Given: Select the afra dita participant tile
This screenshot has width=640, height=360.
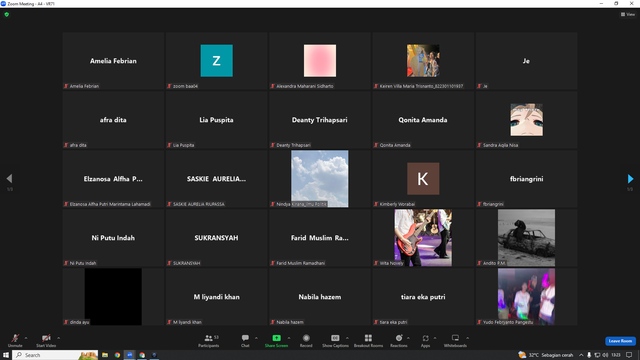Looking at the screenshot, I should tap(113, 120).
